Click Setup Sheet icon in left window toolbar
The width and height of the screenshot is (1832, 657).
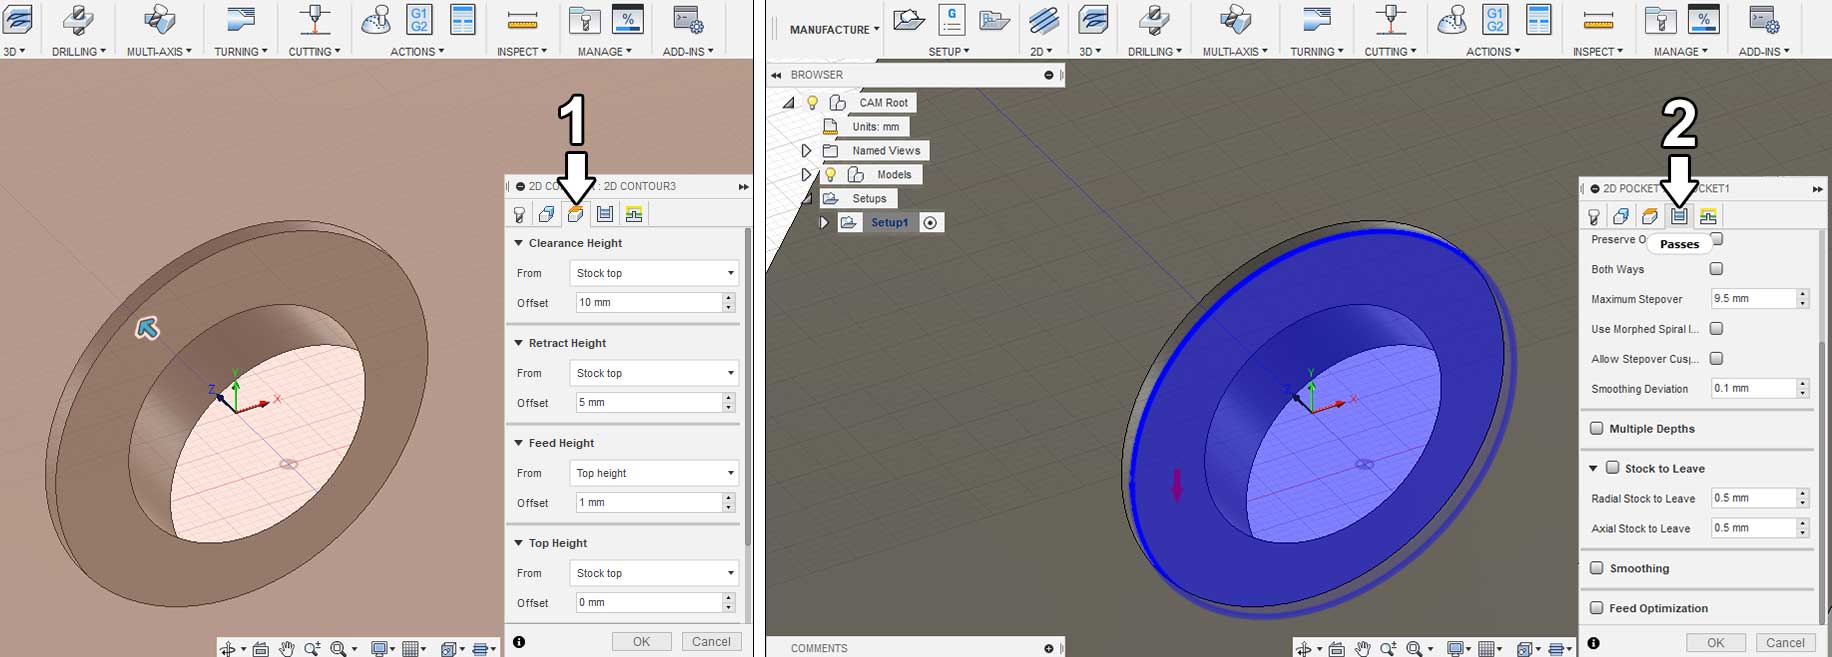[462, 20]
